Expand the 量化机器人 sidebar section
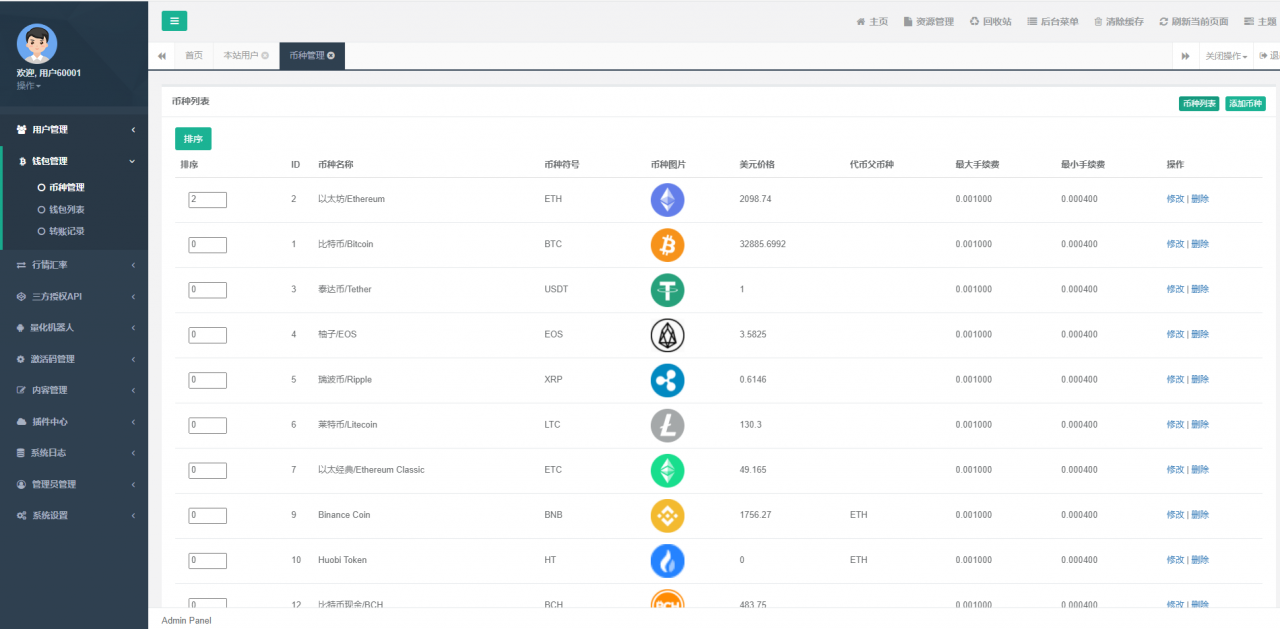The height and width of the screenshot is (629, 1280). tap(74, 327)
